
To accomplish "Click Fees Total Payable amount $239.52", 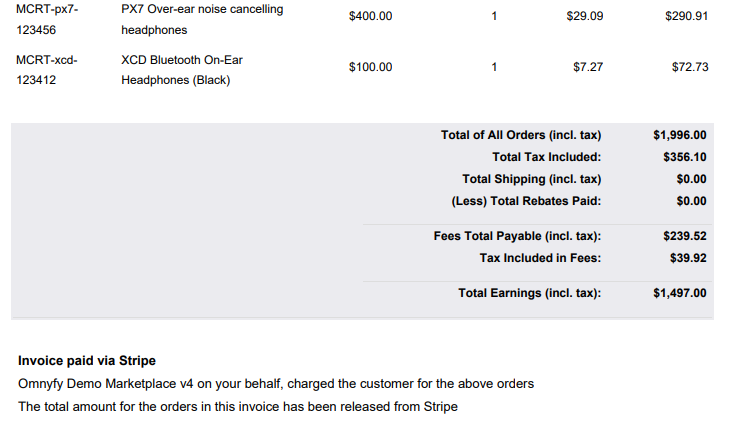I will click(x=684, y=236).
